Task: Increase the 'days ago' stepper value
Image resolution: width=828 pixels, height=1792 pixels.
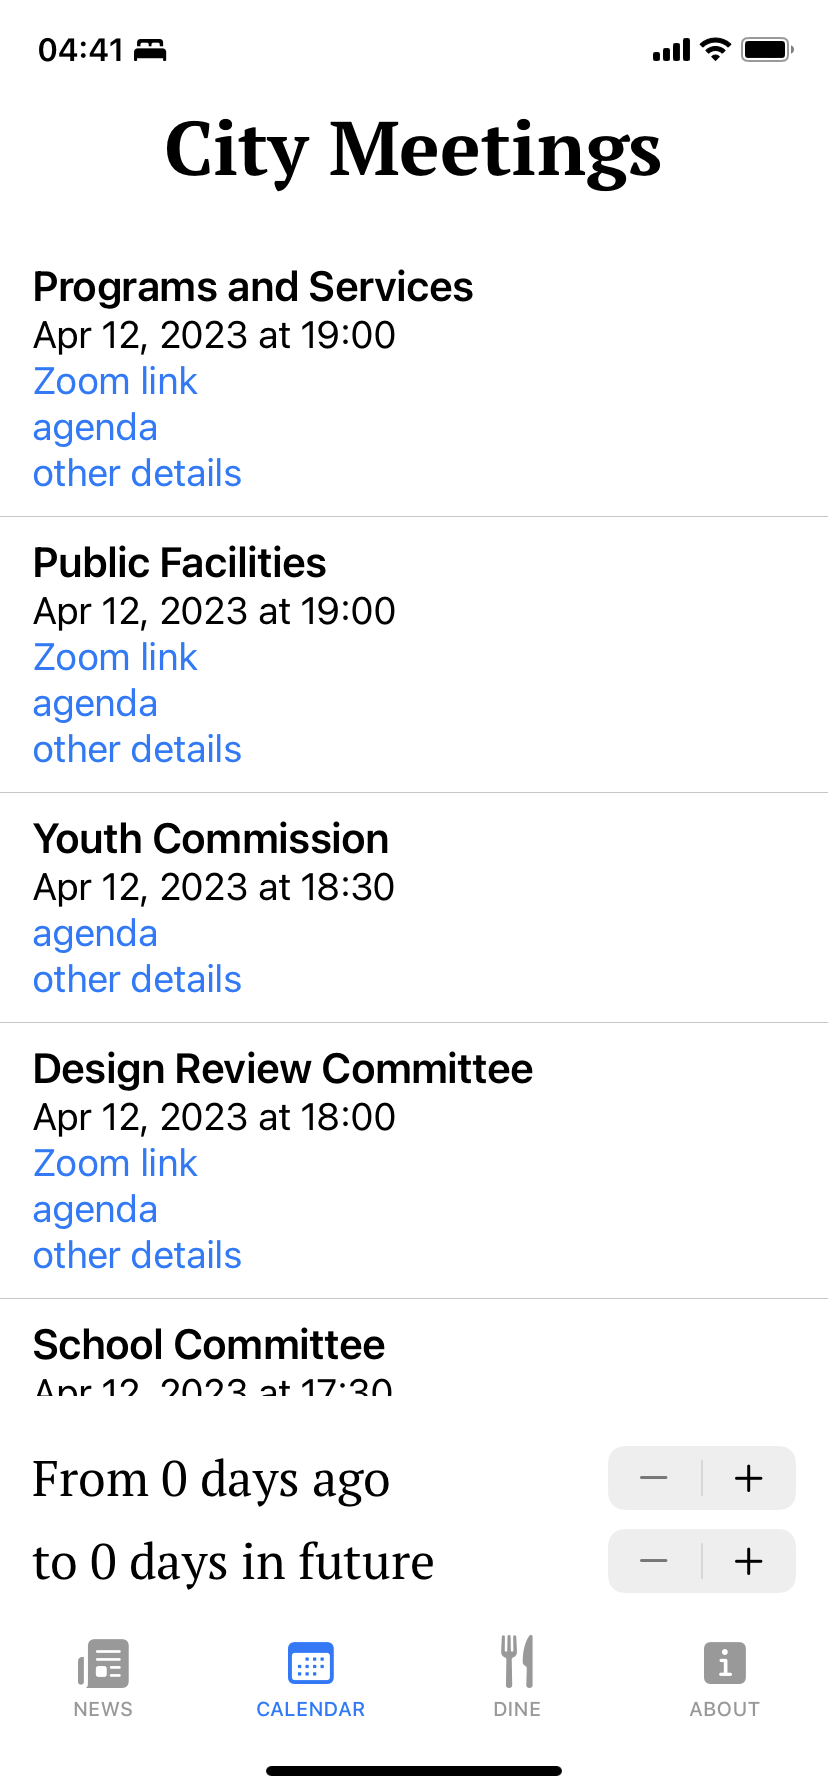Action: click(749, 1478)
